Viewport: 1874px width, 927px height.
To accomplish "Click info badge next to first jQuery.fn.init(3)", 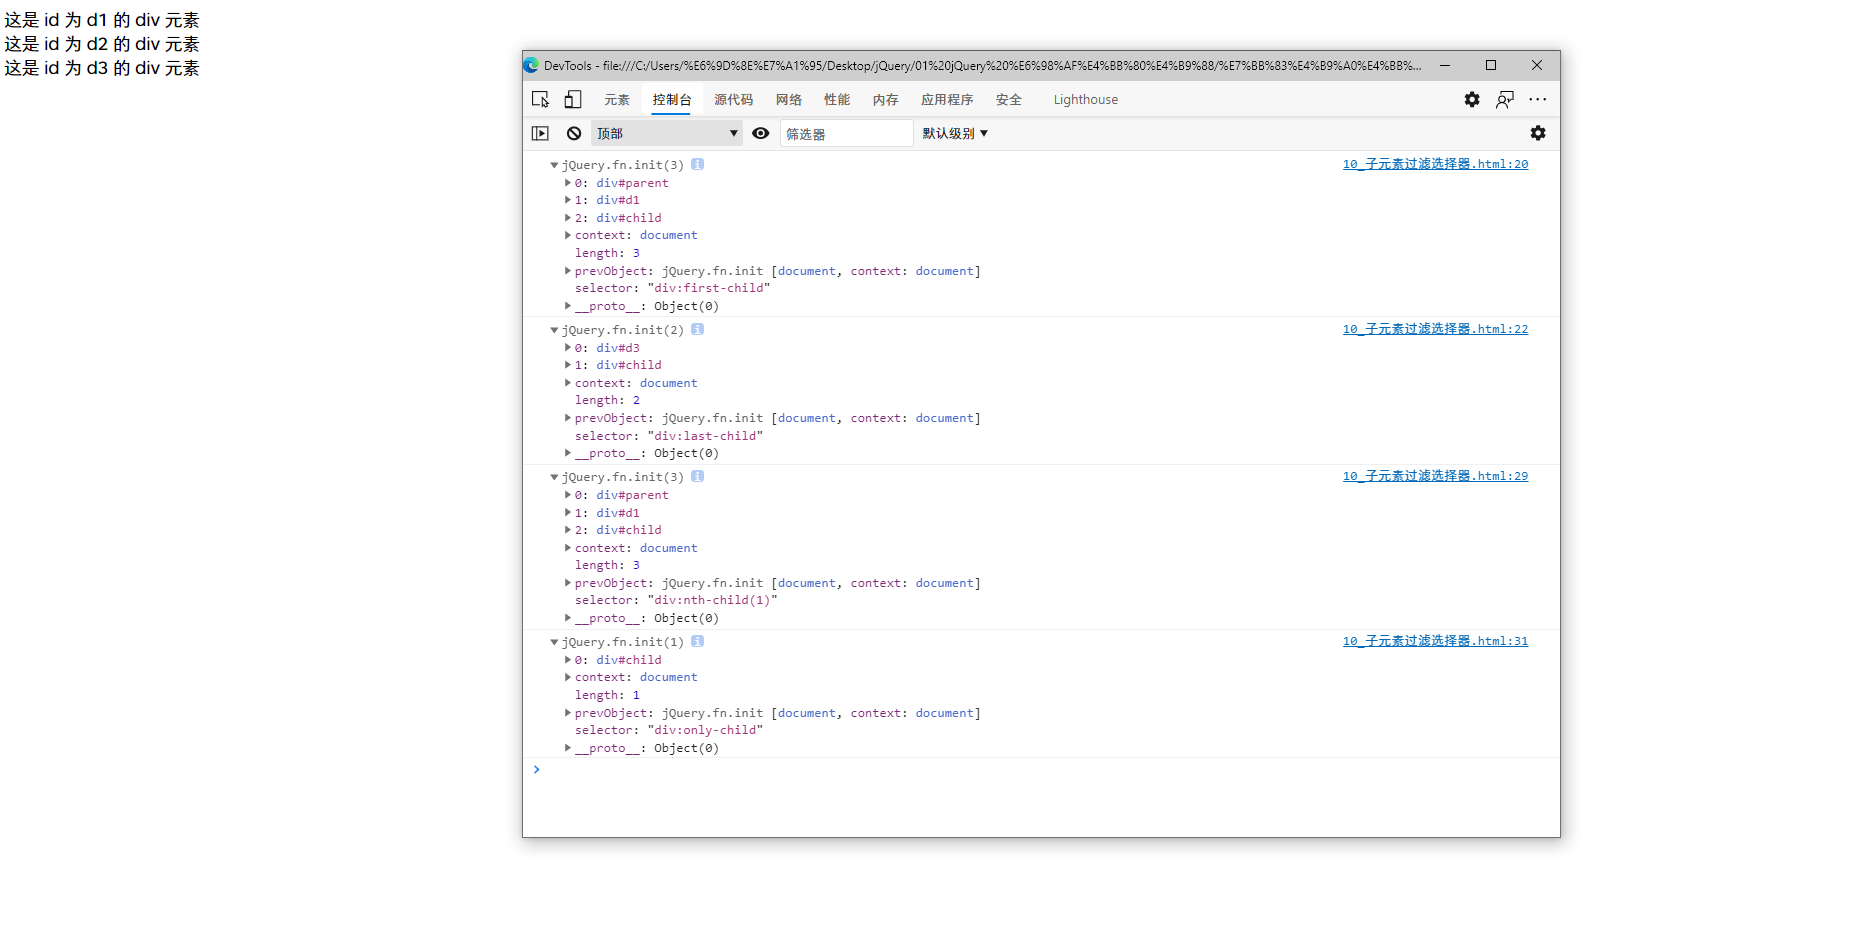I will [x=698, y=164].
